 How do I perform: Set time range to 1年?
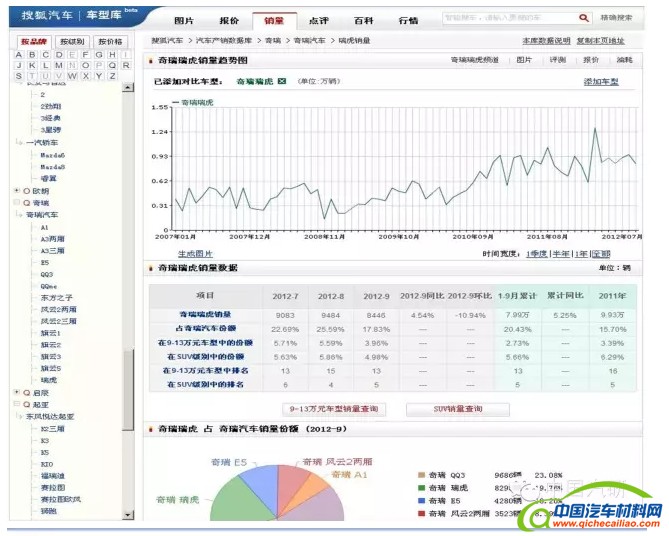point(581,254)
